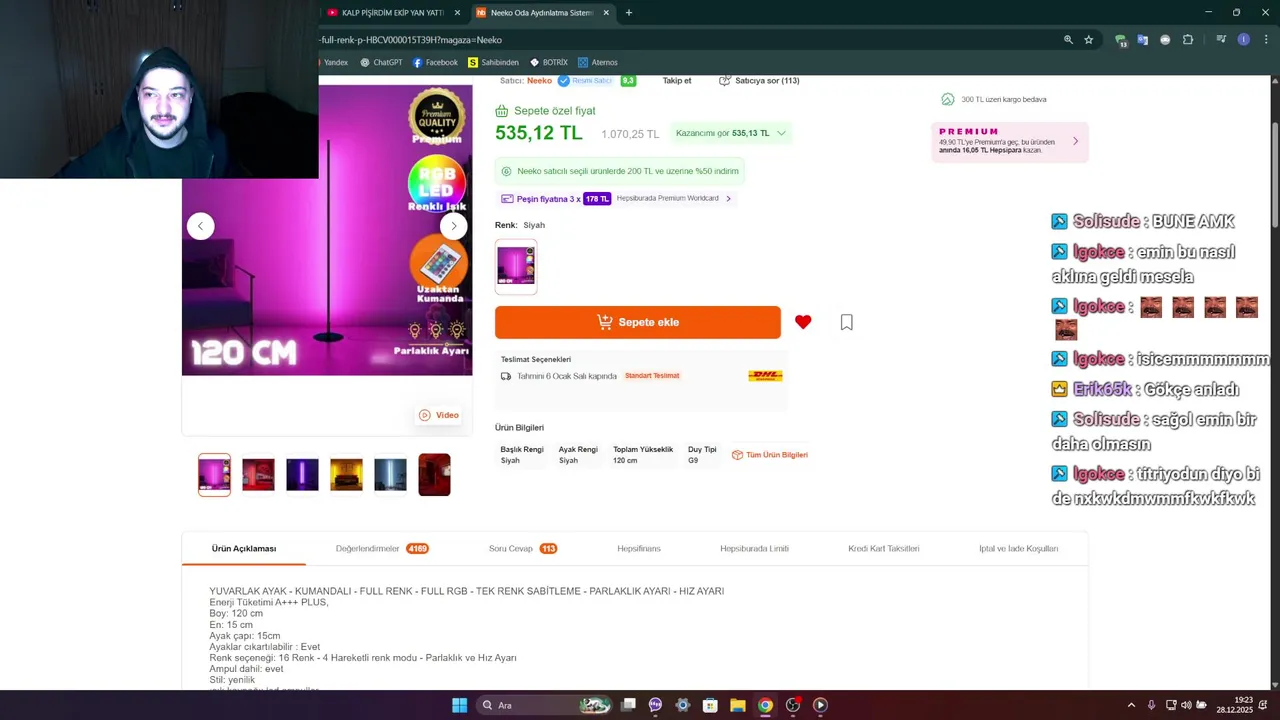The height and width of the screenshot is (720, 1280).
Task: Open the Hepsiburada Limiti tab
Action: click(x=754, y=549)
